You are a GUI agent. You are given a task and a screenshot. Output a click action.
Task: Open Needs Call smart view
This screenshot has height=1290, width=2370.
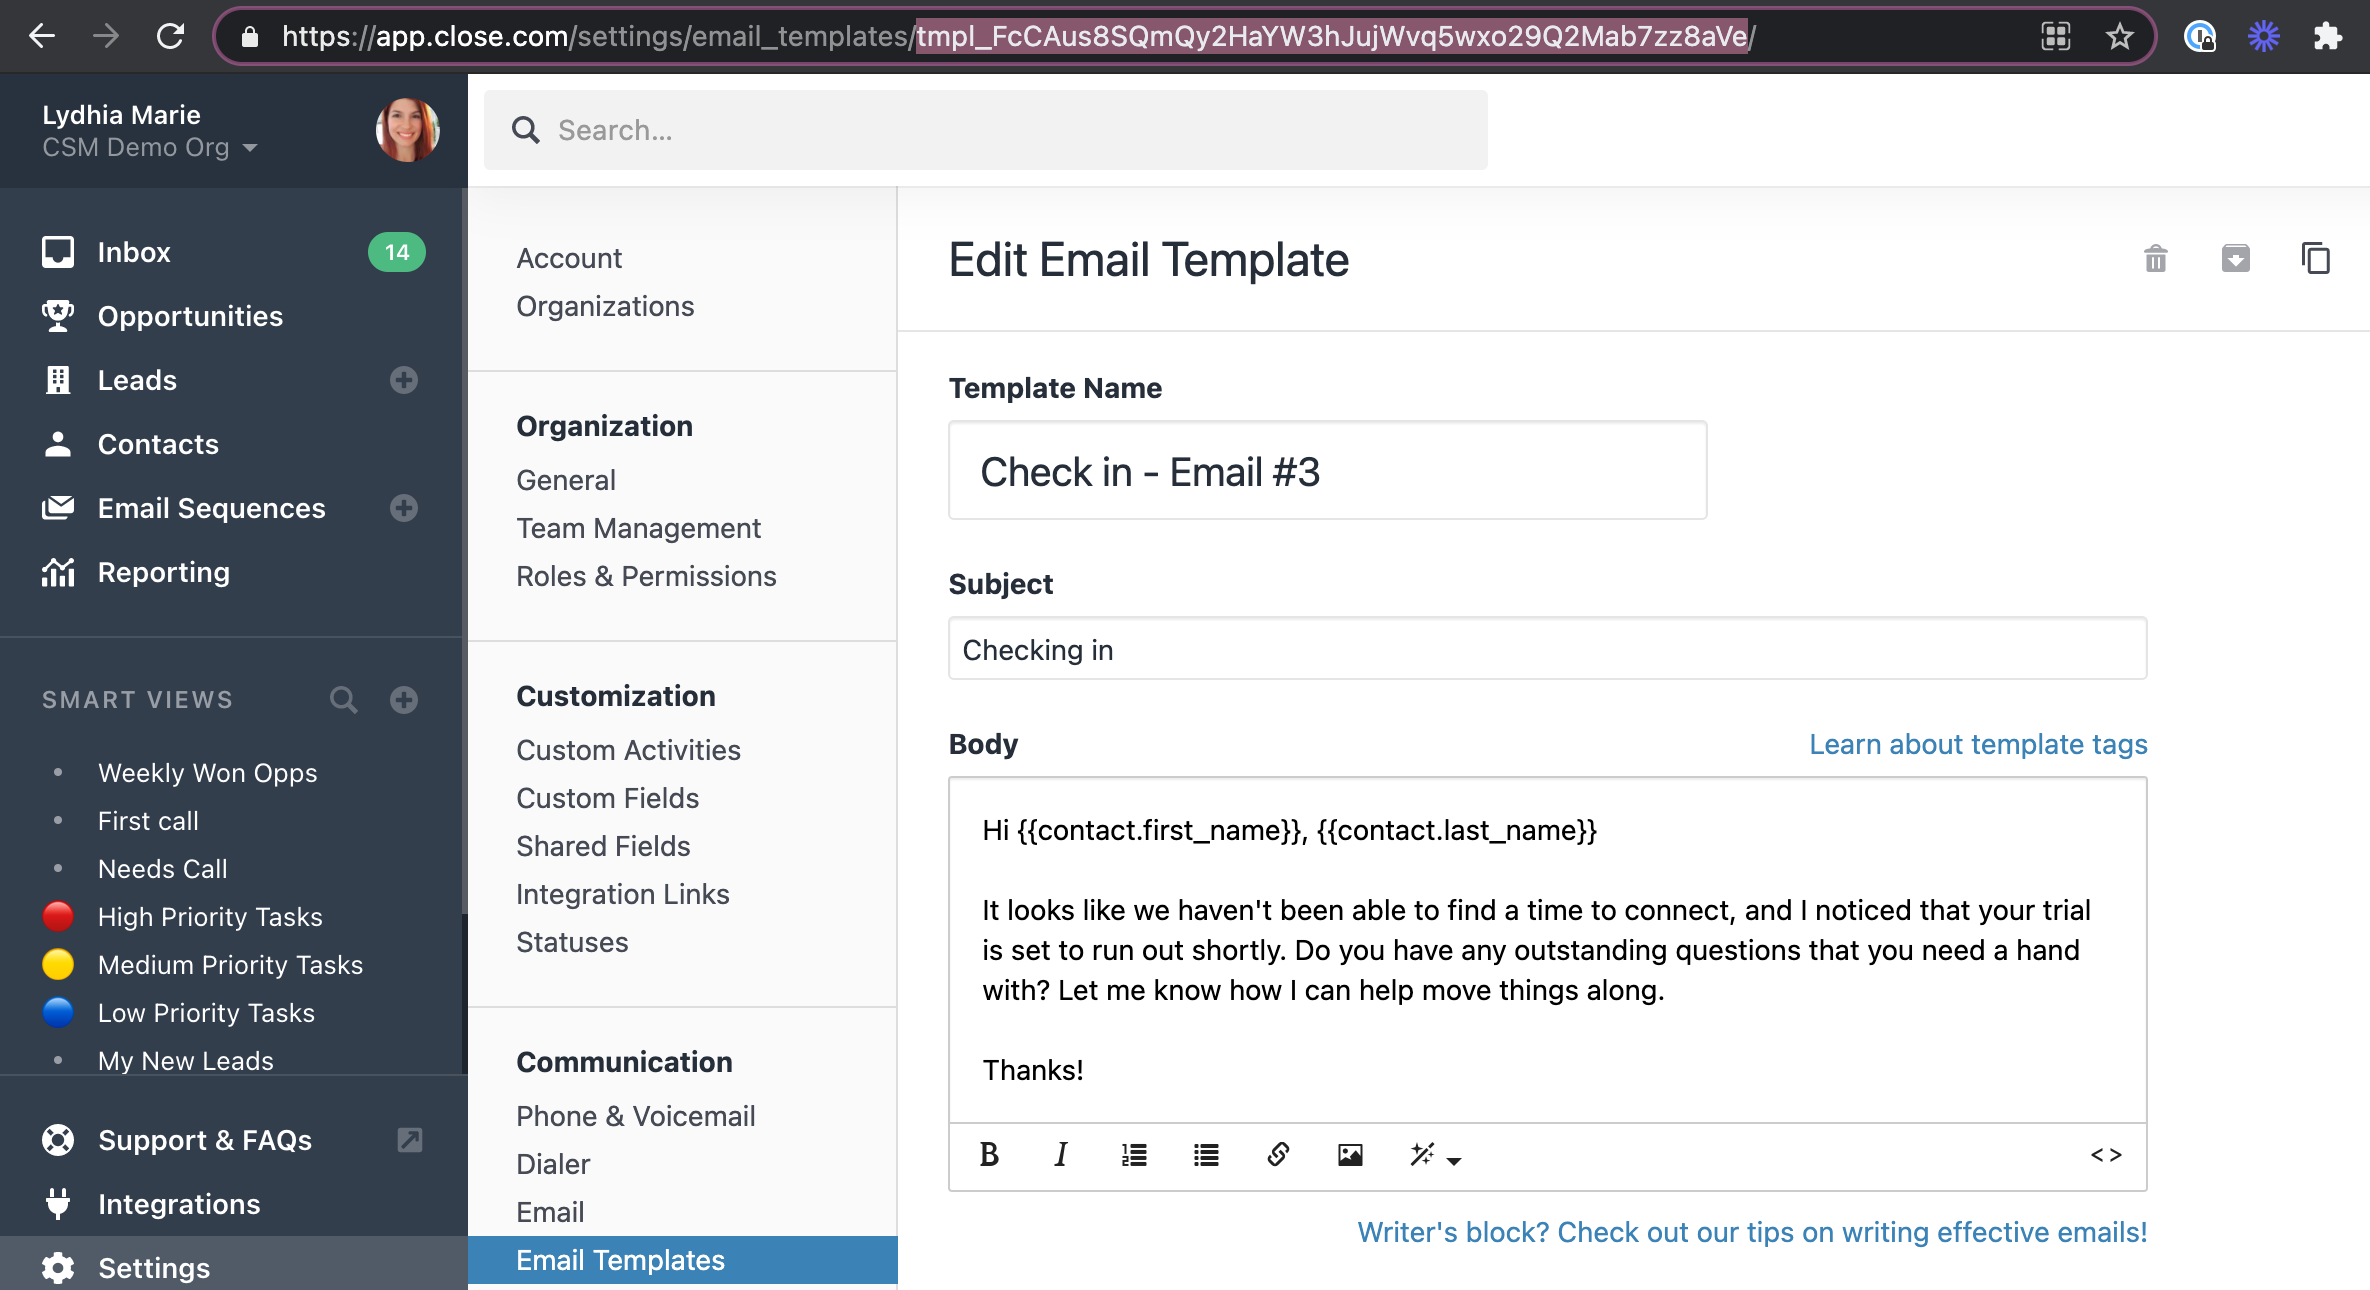click(x=162, y=869)
